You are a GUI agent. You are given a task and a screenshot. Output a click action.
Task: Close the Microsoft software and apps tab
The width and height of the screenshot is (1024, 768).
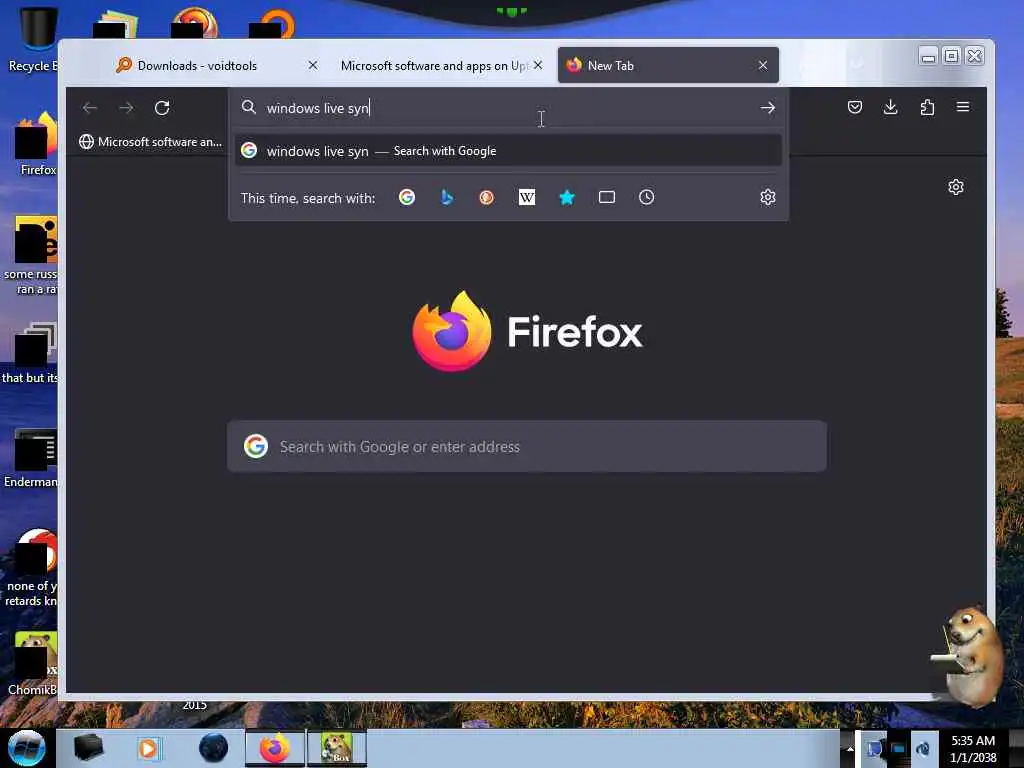(537, 65)
